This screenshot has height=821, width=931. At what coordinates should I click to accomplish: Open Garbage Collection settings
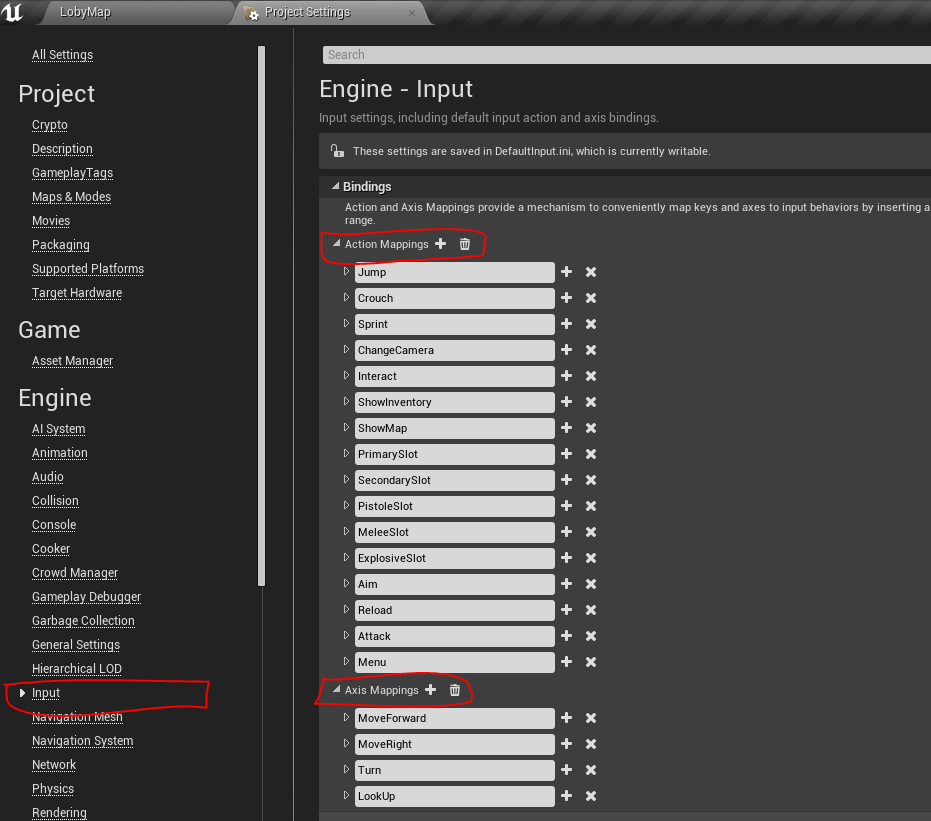(83, 621)
